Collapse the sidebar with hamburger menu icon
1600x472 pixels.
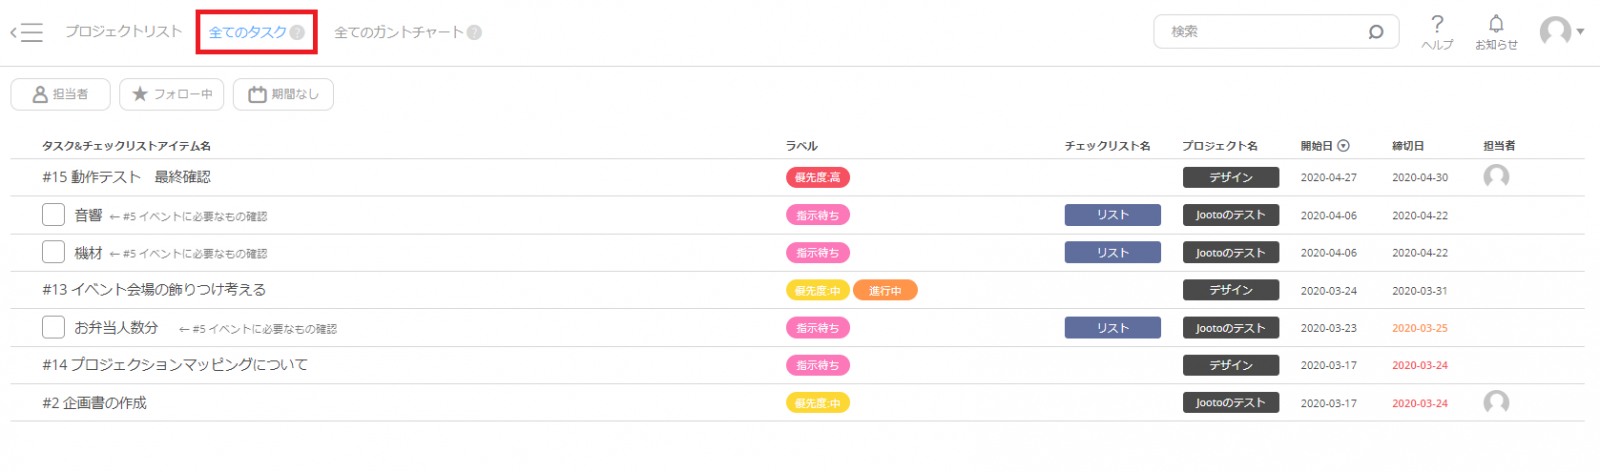27,33
